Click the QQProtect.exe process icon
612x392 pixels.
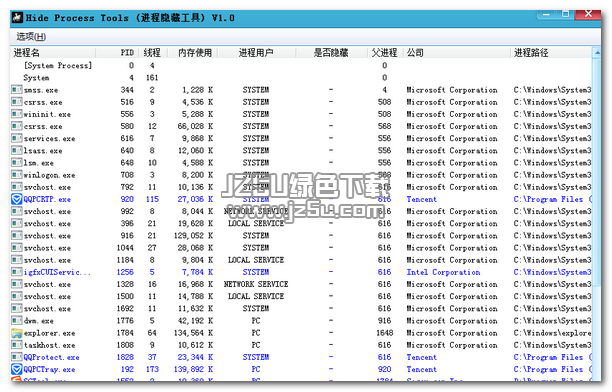(x=17, y=357)
